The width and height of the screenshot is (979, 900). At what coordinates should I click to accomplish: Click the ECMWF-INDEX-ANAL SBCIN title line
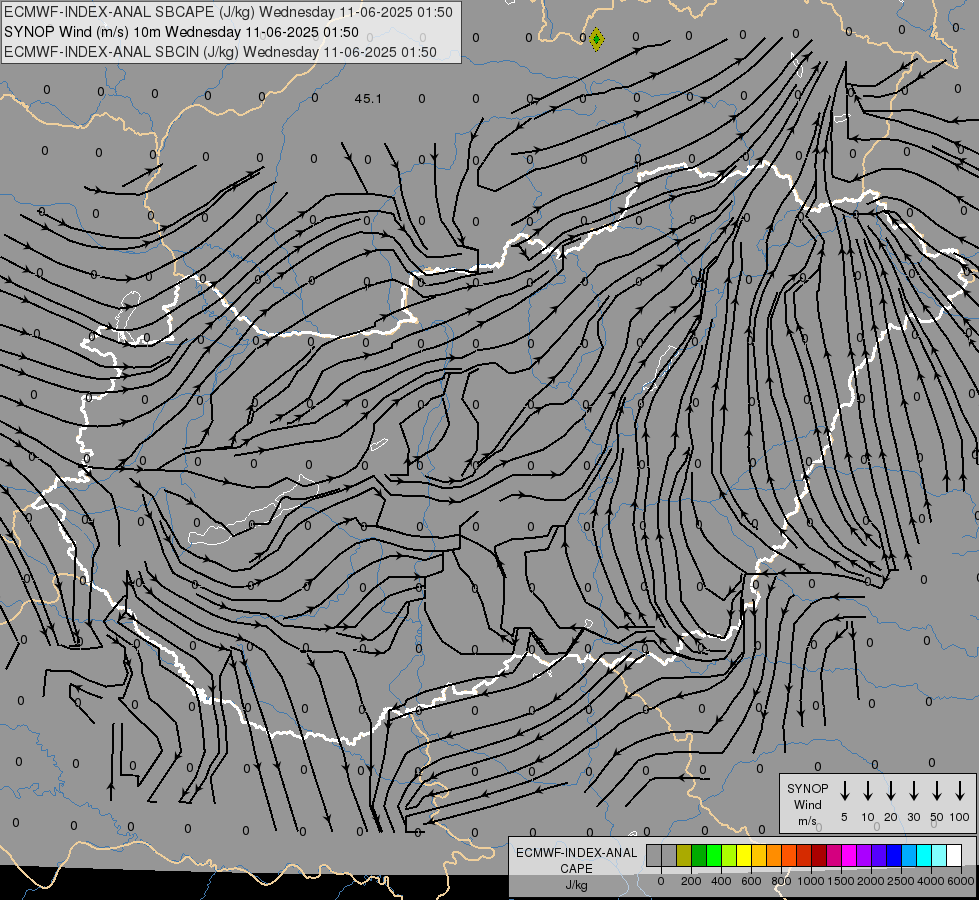pyautogui.click(x=220, y=52)
